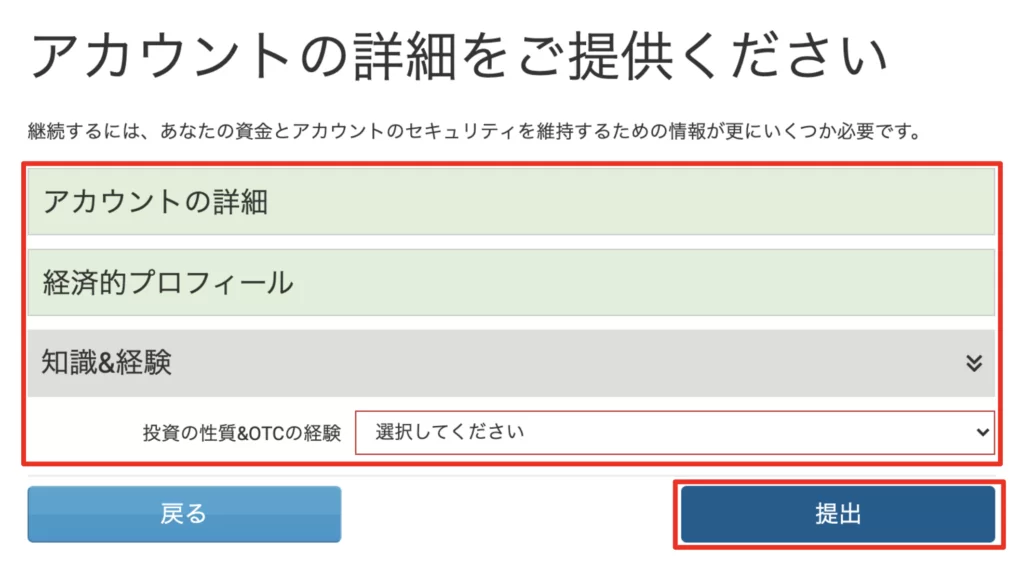Open the 投資の性質&OTCの経験 dropdown
Screen dimensions: 1024x568
pos(674,433)
